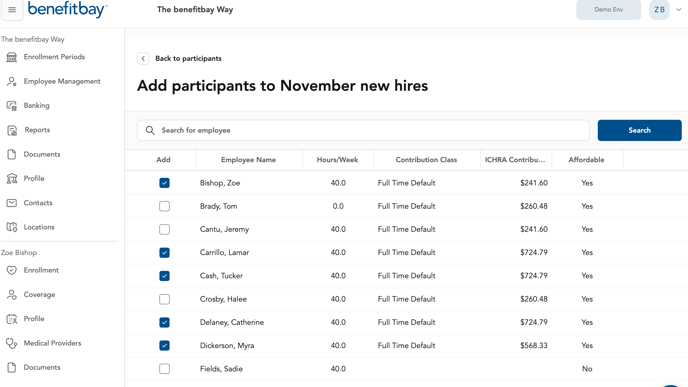Select employee name Carrillo, Lamar
The width and height of the screenshot is (688, 387).
[224, 253]
